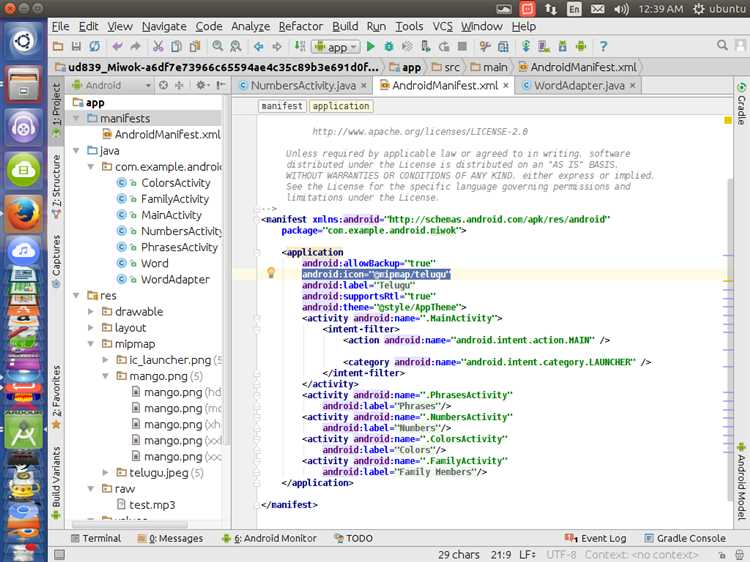Viewport: 750px width, 562px height.
Task: Click the application breadcrumb tag
Action: tap(340, 106)
